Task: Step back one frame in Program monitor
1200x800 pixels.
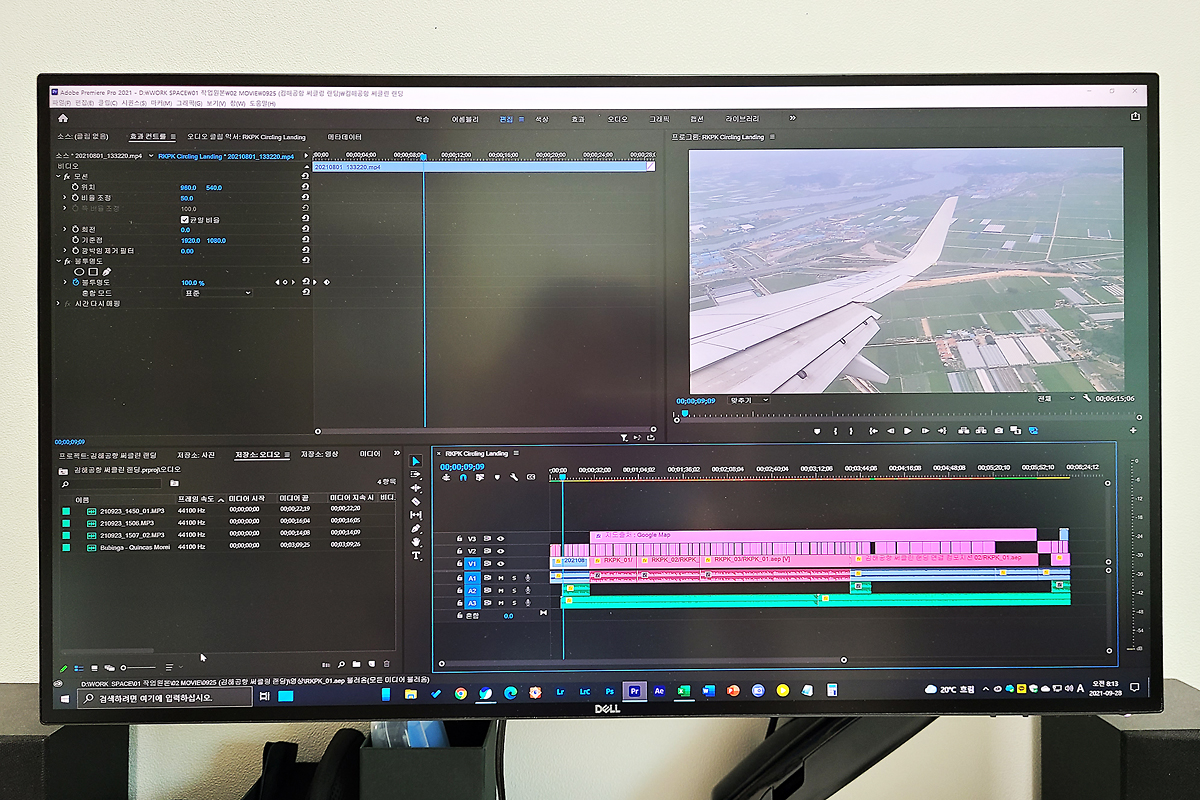Action: 890,430
